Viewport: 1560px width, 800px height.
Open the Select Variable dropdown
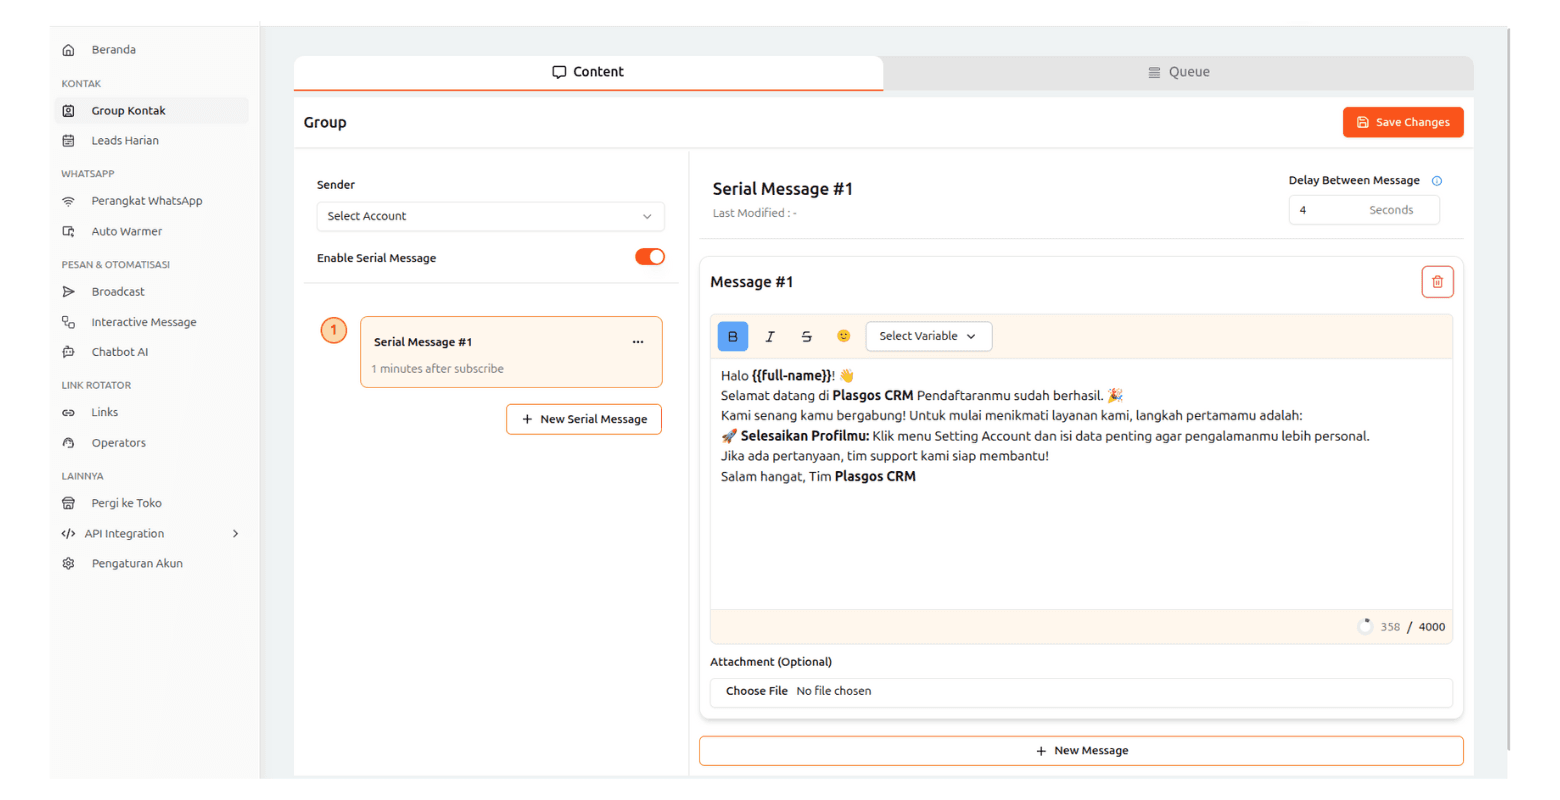point(928,337)
